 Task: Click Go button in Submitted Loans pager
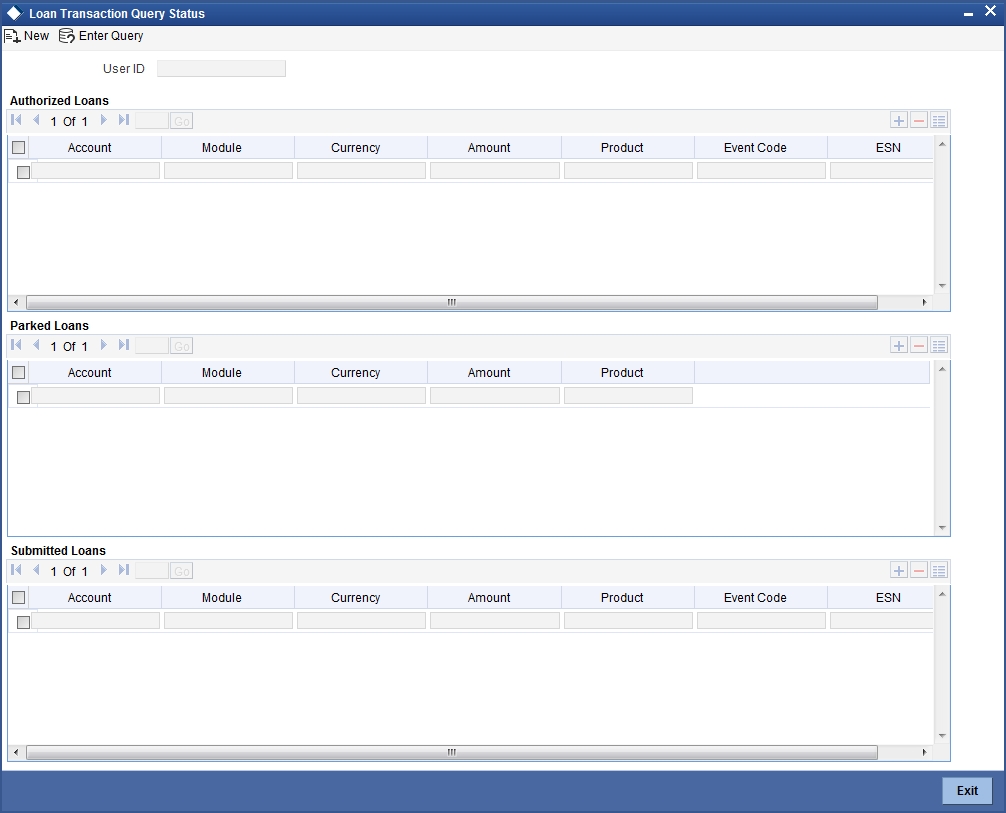182,571
